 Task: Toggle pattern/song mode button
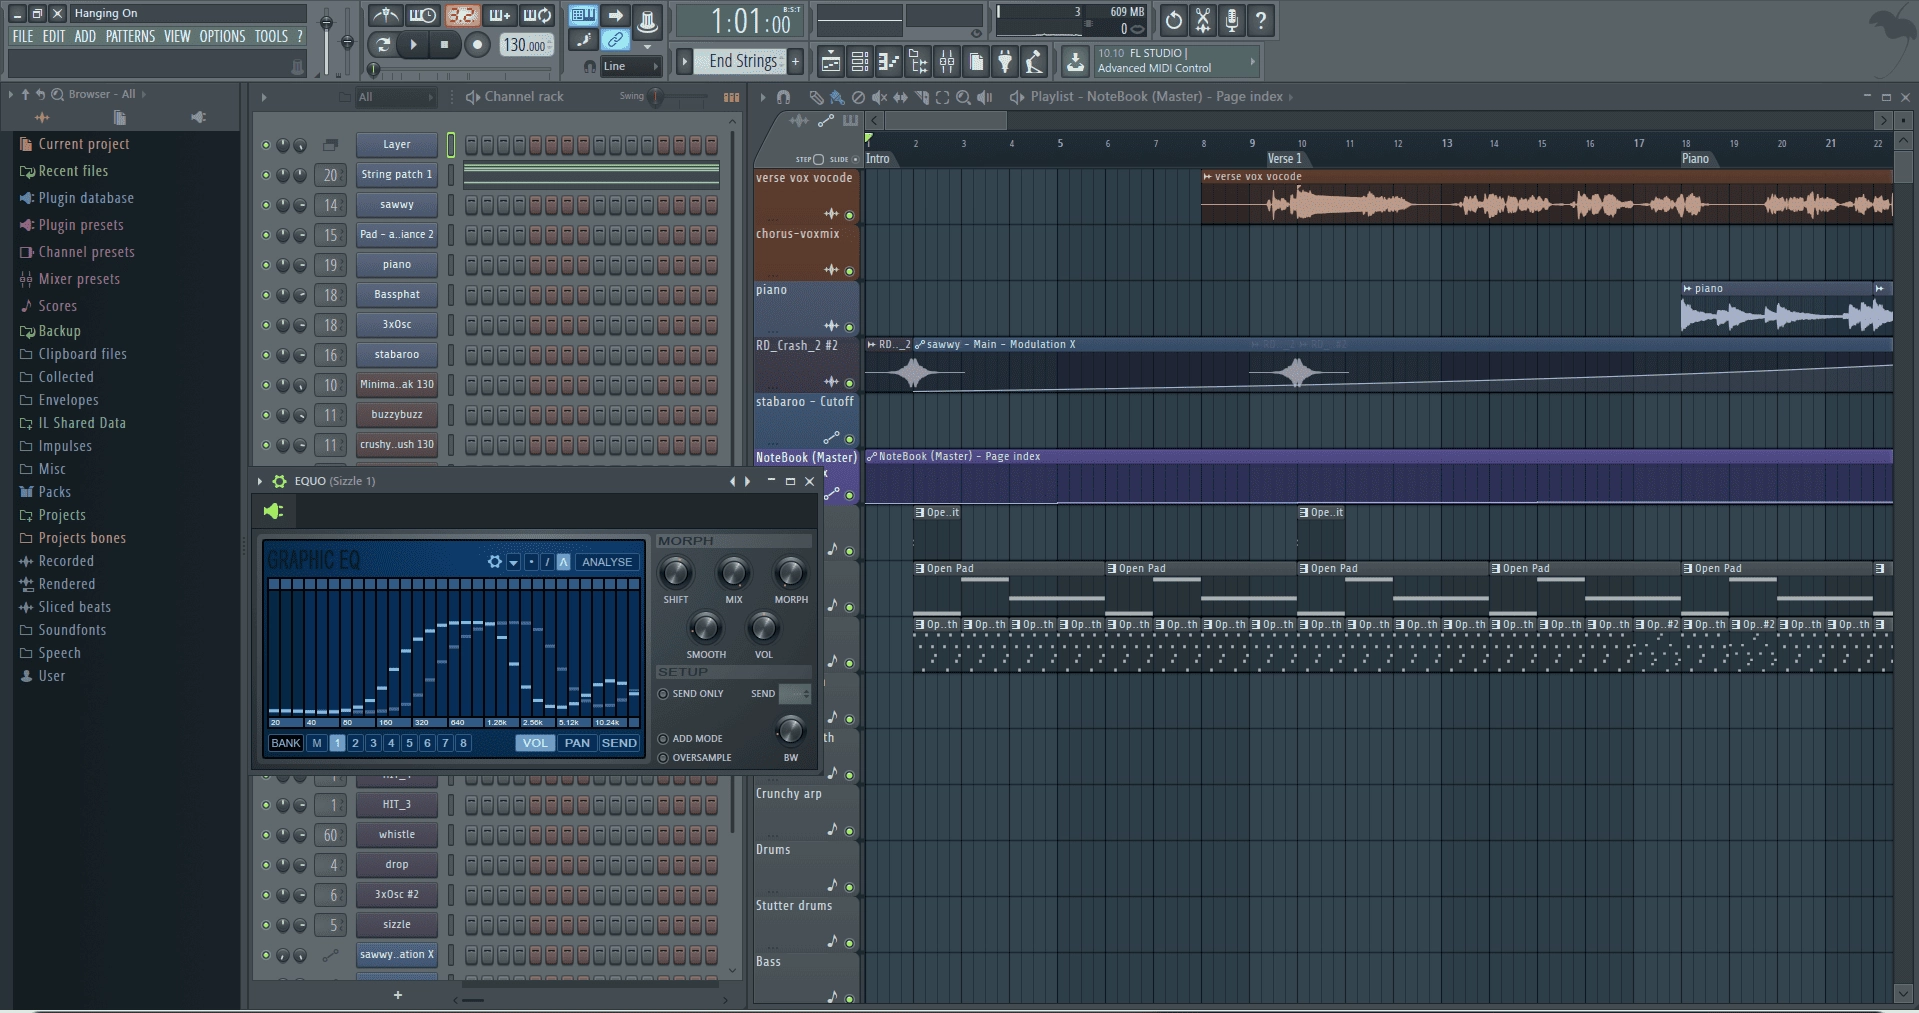(383, 44)
